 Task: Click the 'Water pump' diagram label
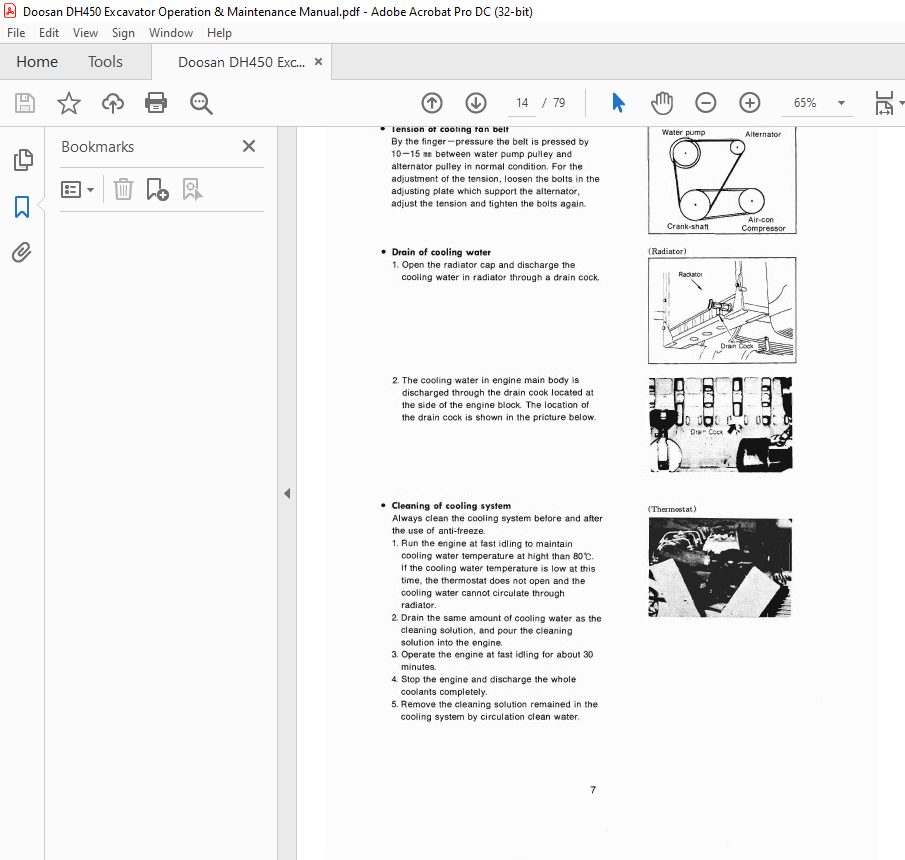pos(683,132)
